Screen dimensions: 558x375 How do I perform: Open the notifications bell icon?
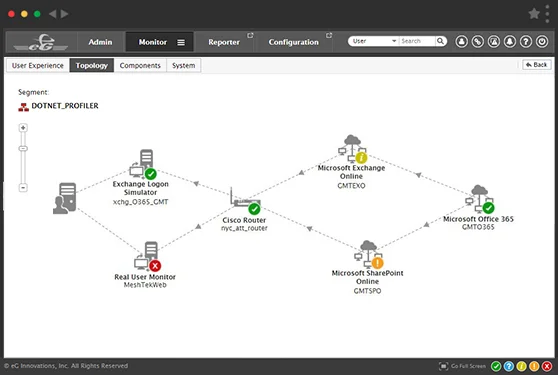pos(510,42)
